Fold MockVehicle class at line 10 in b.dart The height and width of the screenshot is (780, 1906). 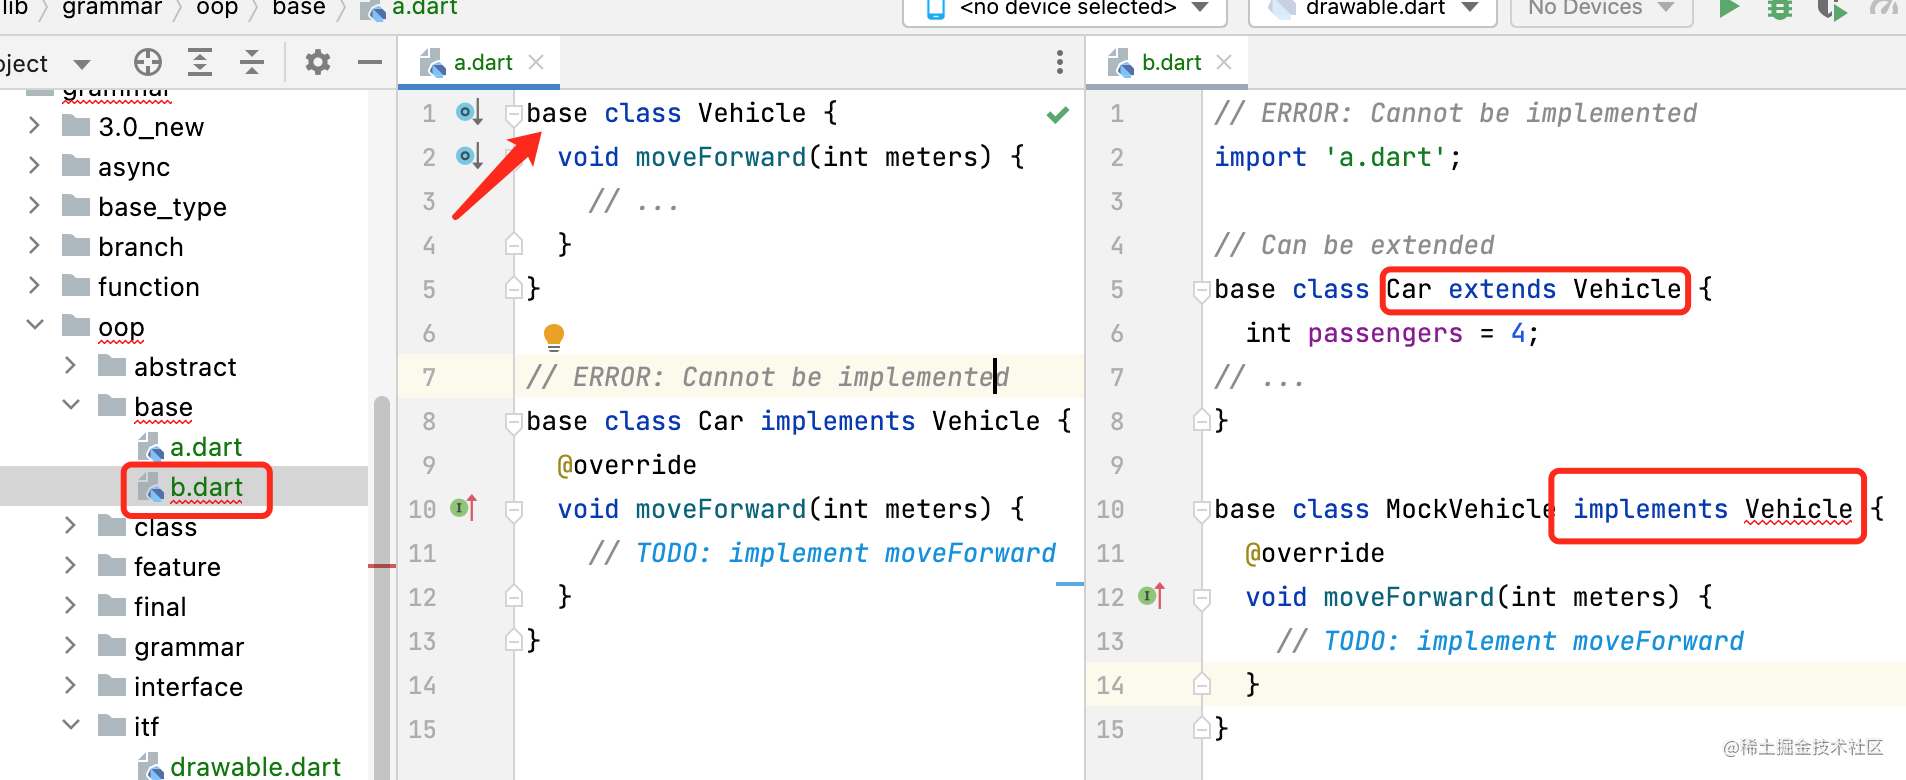click(x=1202, y=510)
